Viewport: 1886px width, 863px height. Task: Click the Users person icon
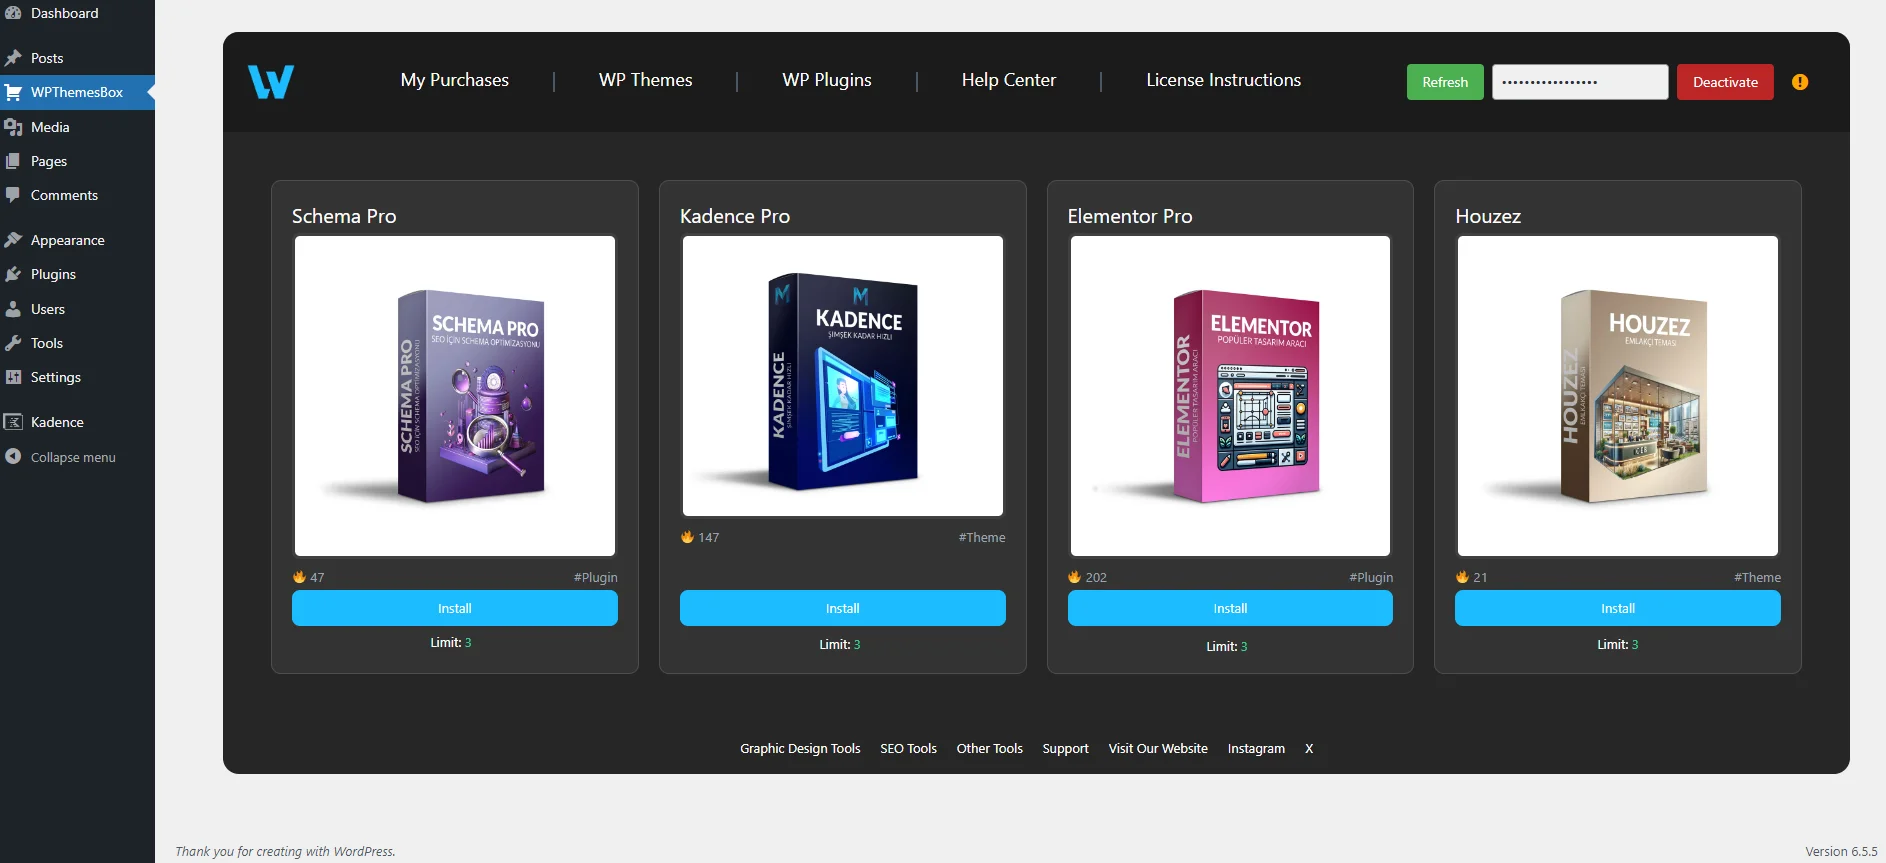(x=13, y=309)
